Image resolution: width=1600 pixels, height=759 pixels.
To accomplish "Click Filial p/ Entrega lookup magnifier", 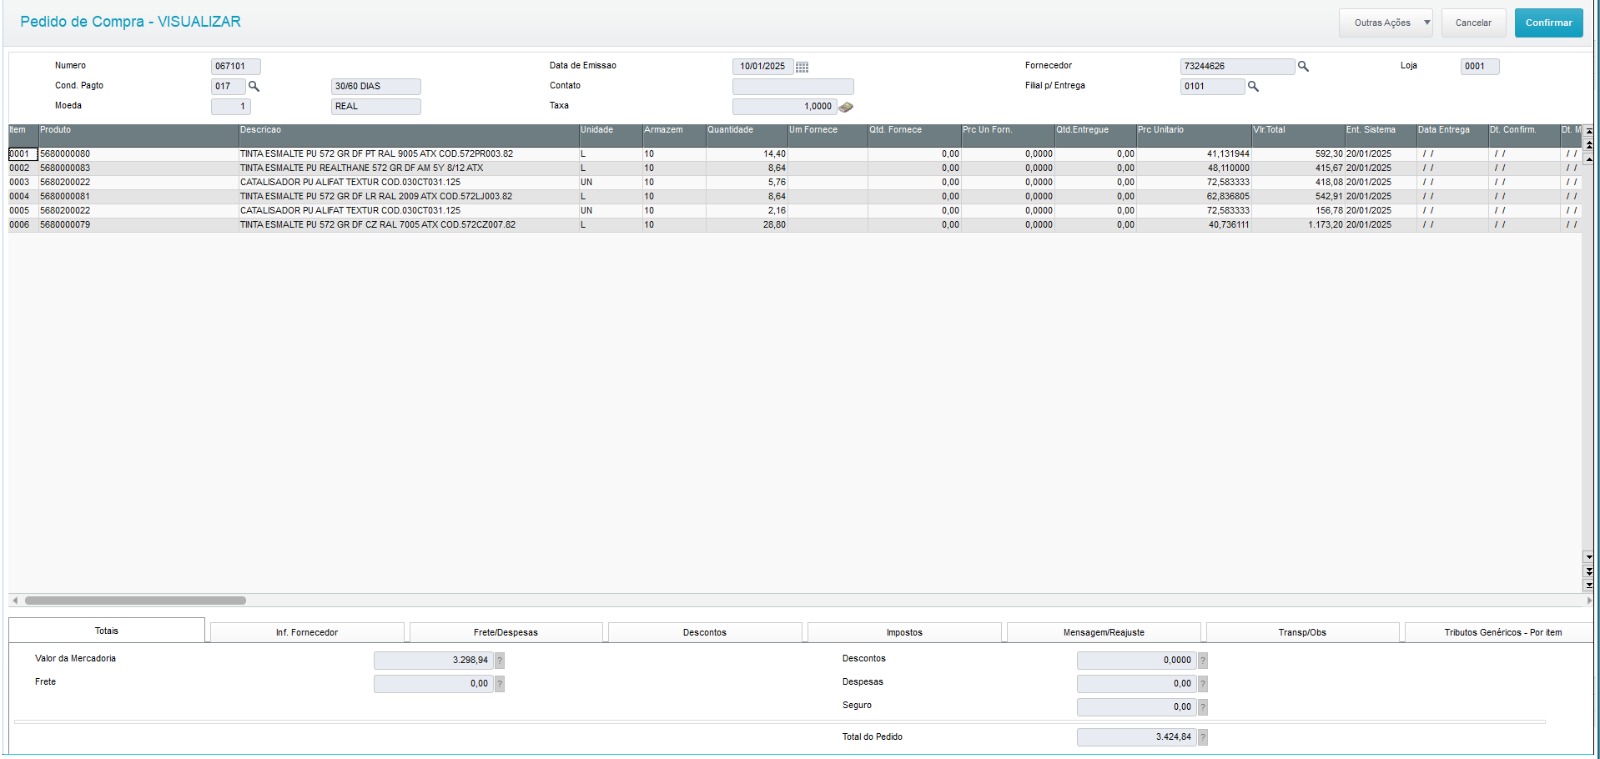I will [1253, 87].
